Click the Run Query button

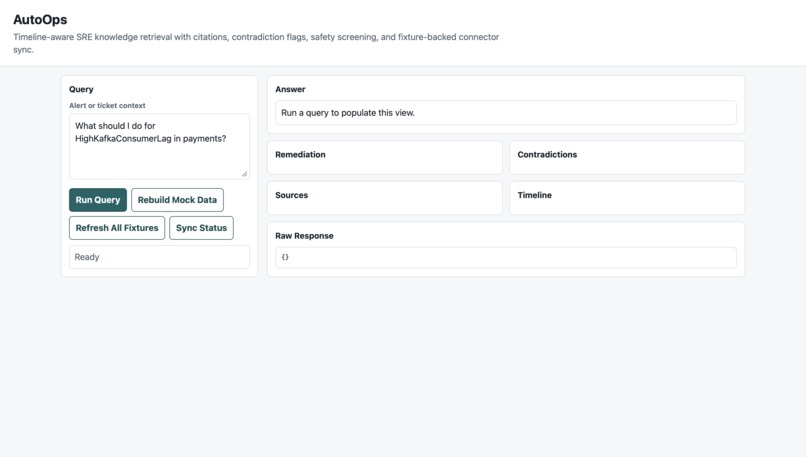[98, 200]
